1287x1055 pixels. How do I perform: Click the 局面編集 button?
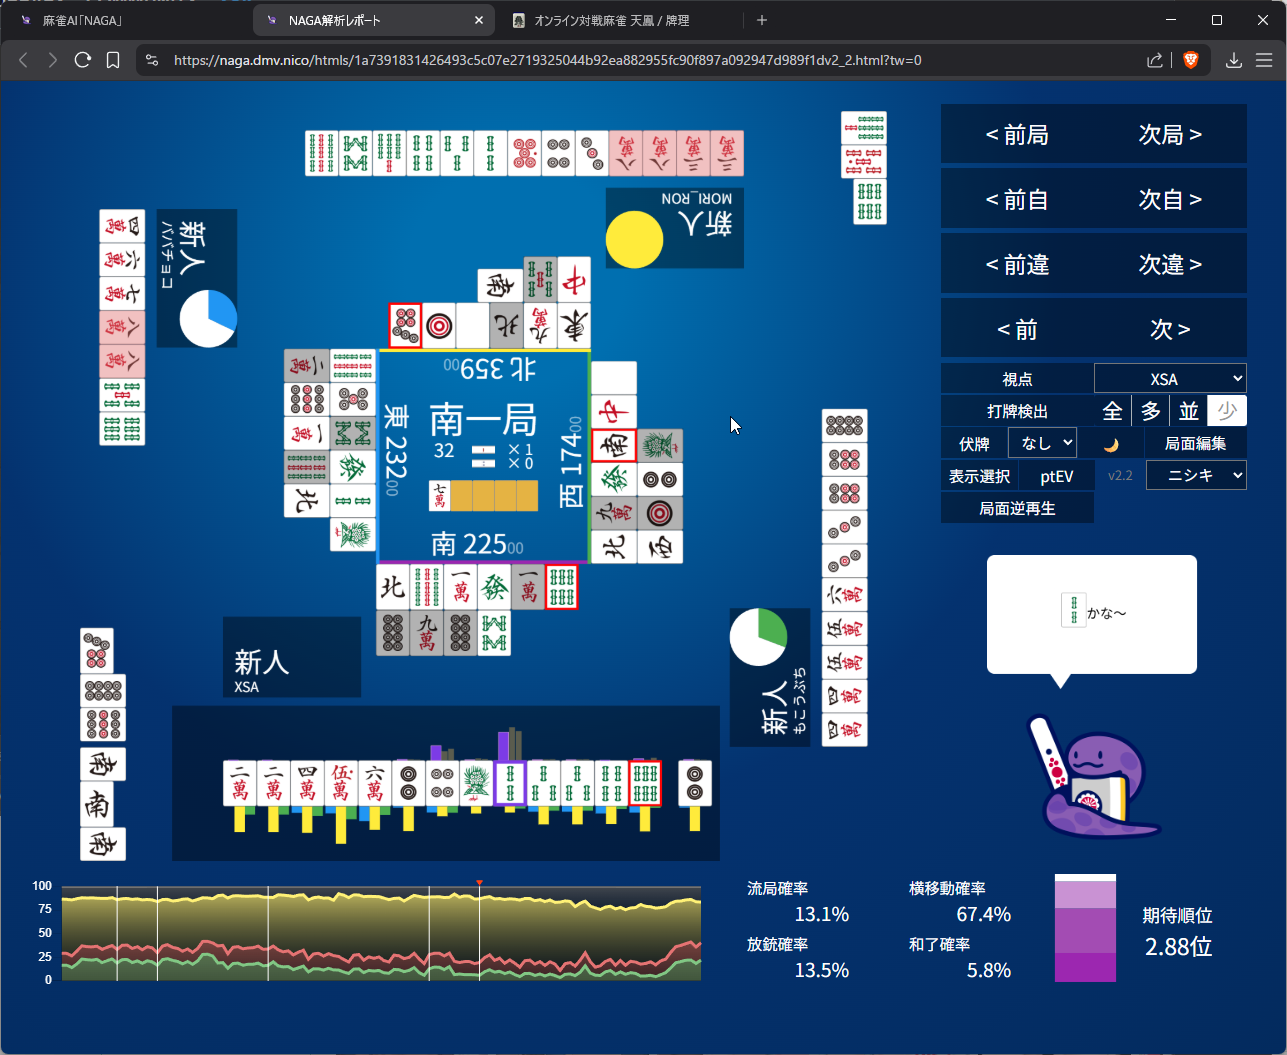tap(1195, 443)
